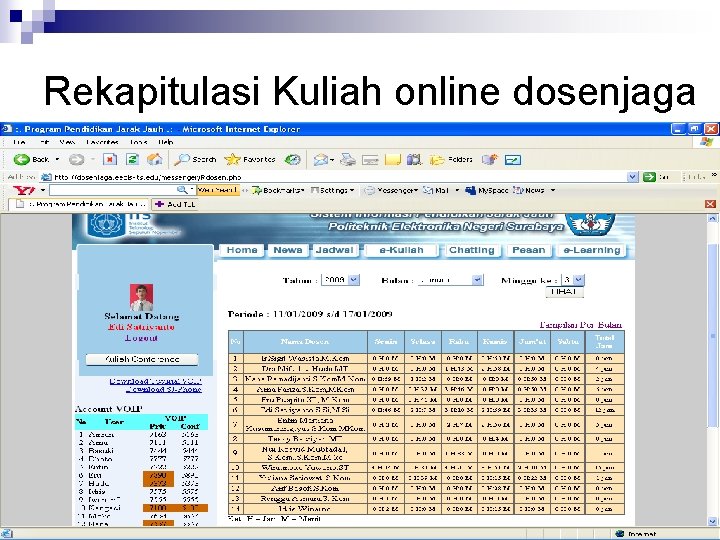Open the View menu
The width and height of the screenshot is (720, 540).
[x=67, y=142]
